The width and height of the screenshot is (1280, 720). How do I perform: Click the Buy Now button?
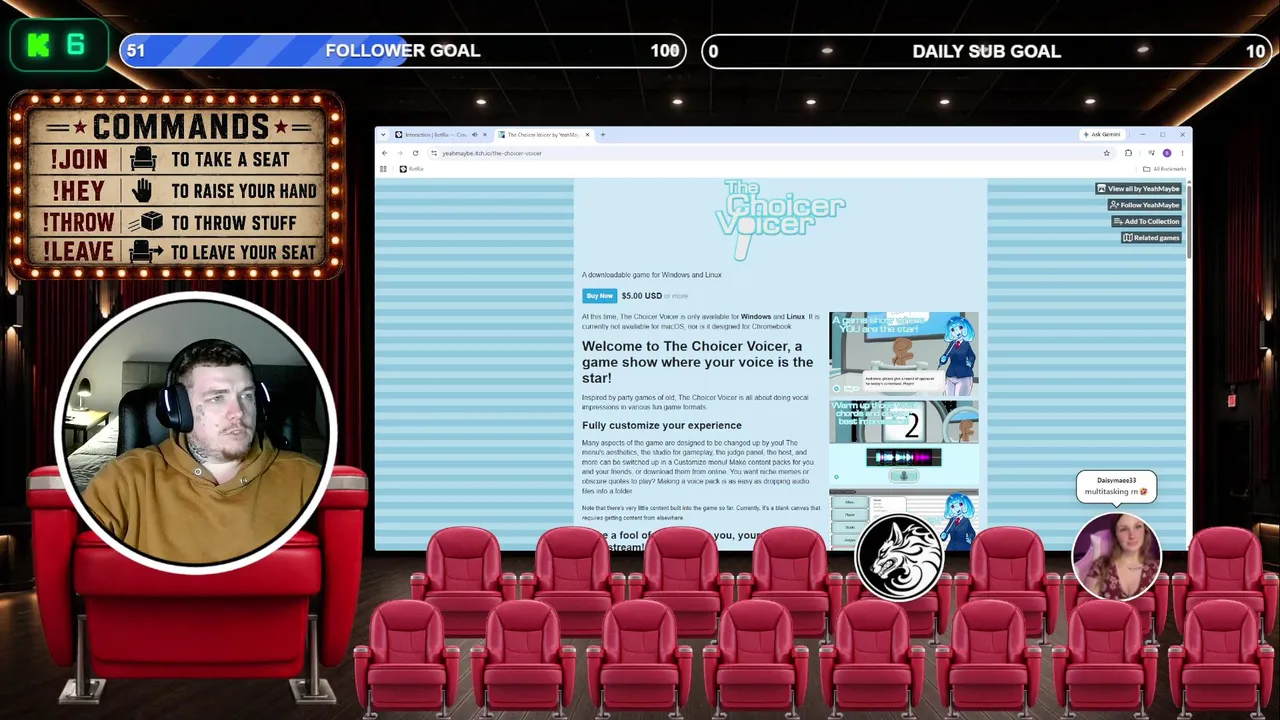(x=599, y=296)
